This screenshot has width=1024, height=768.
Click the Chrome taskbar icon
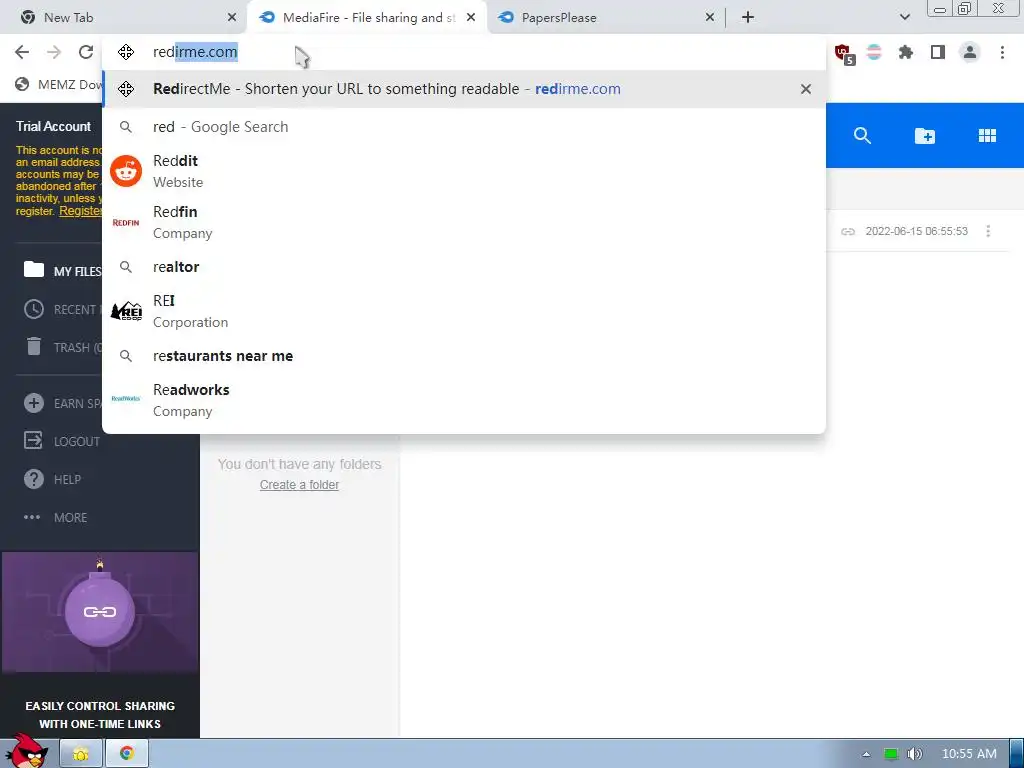pos(127,754)
